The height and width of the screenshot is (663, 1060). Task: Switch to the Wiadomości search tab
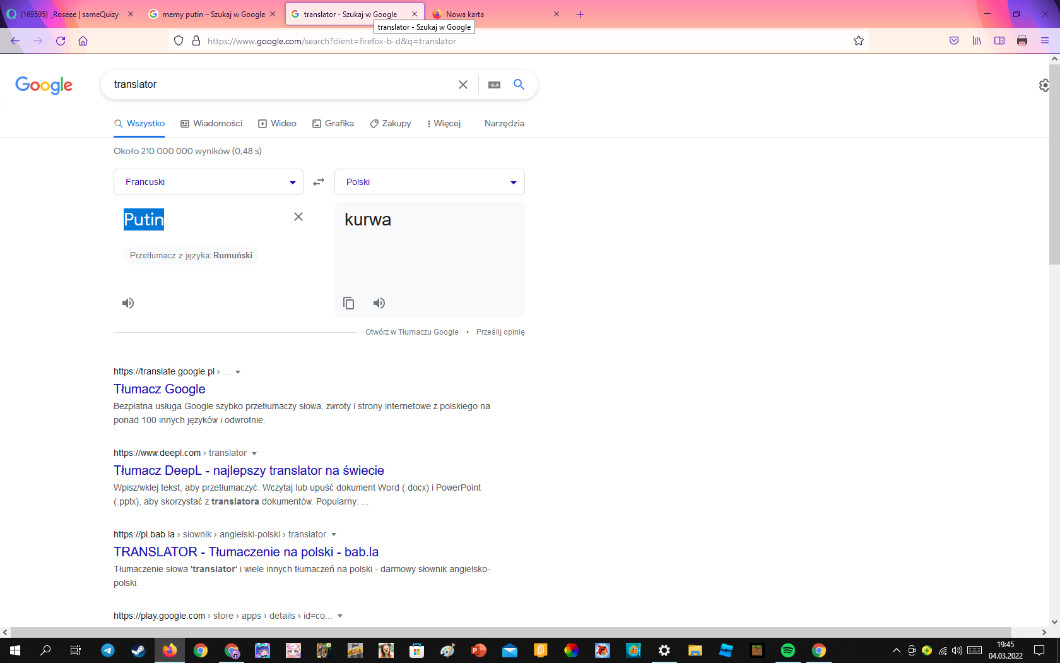tap(211, 124)
